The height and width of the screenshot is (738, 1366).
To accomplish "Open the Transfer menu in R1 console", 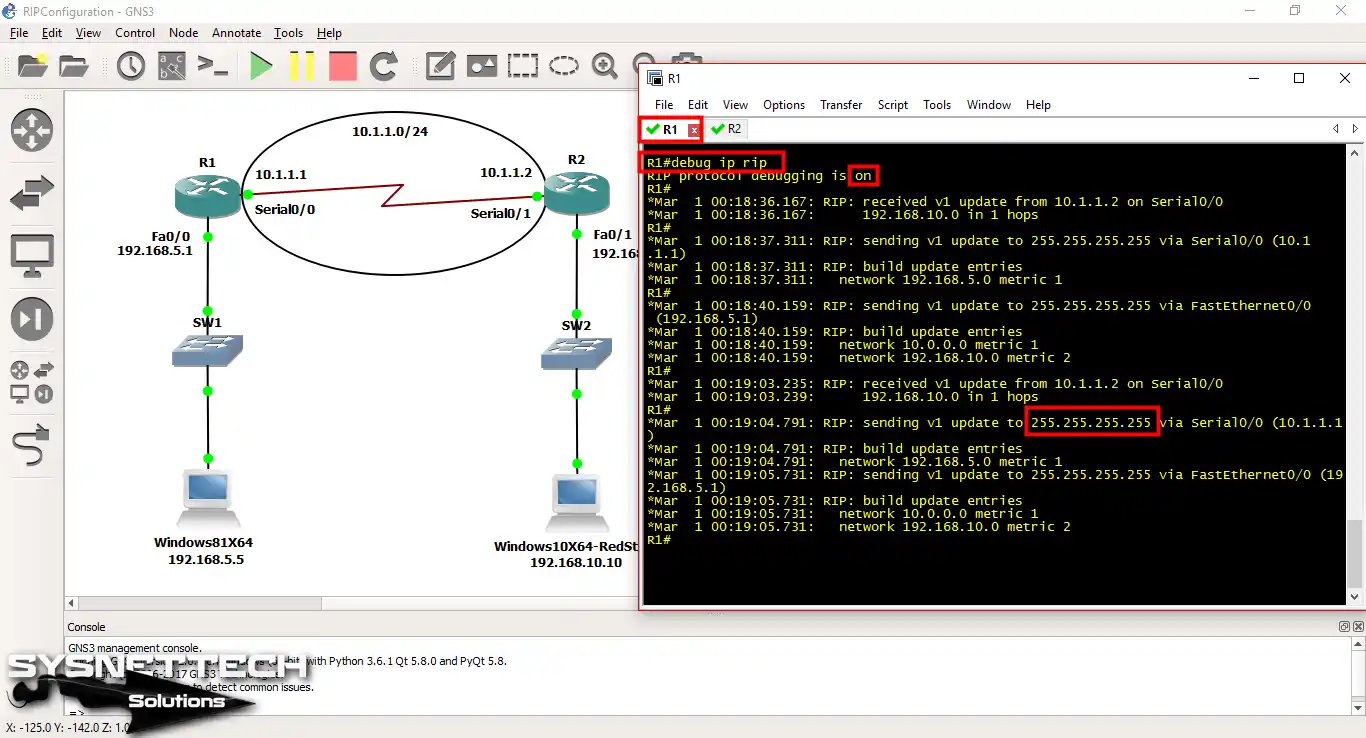I will 840,104.
